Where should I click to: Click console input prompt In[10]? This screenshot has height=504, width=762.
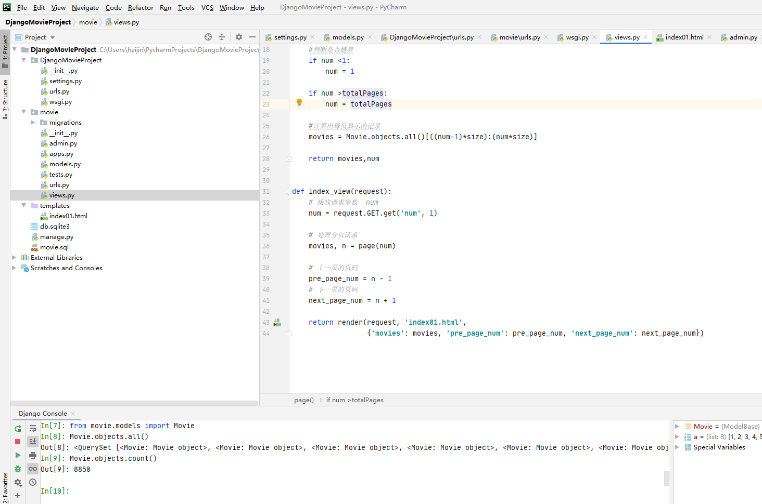point(54,491)
